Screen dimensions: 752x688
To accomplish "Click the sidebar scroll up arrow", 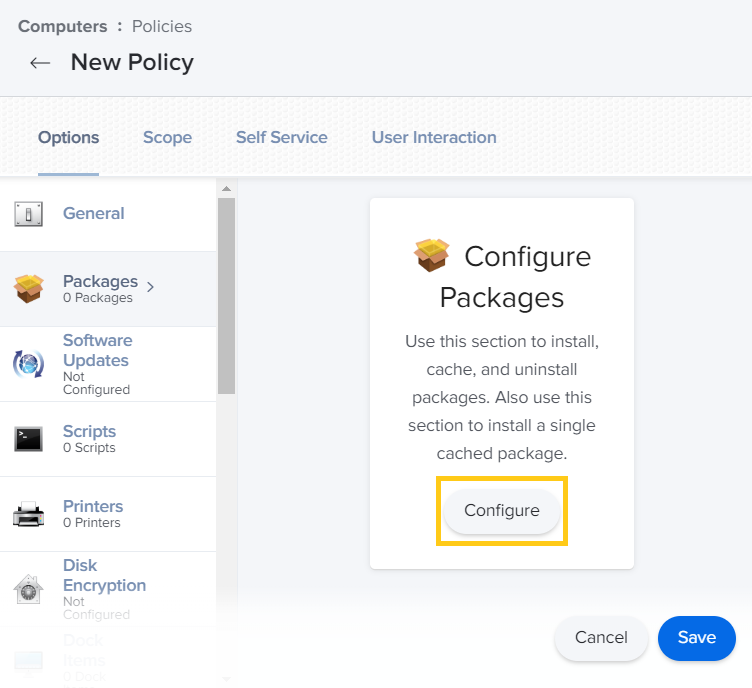I will tap(226, 189).
